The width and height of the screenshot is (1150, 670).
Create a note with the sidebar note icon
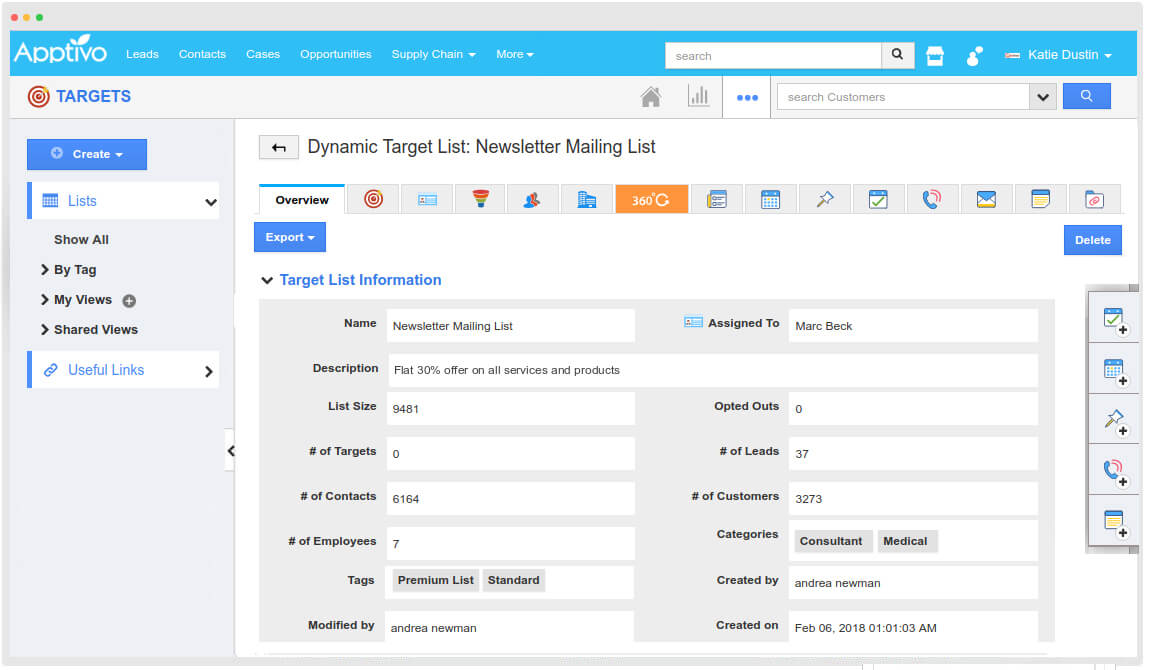(x=1113, y=521)
